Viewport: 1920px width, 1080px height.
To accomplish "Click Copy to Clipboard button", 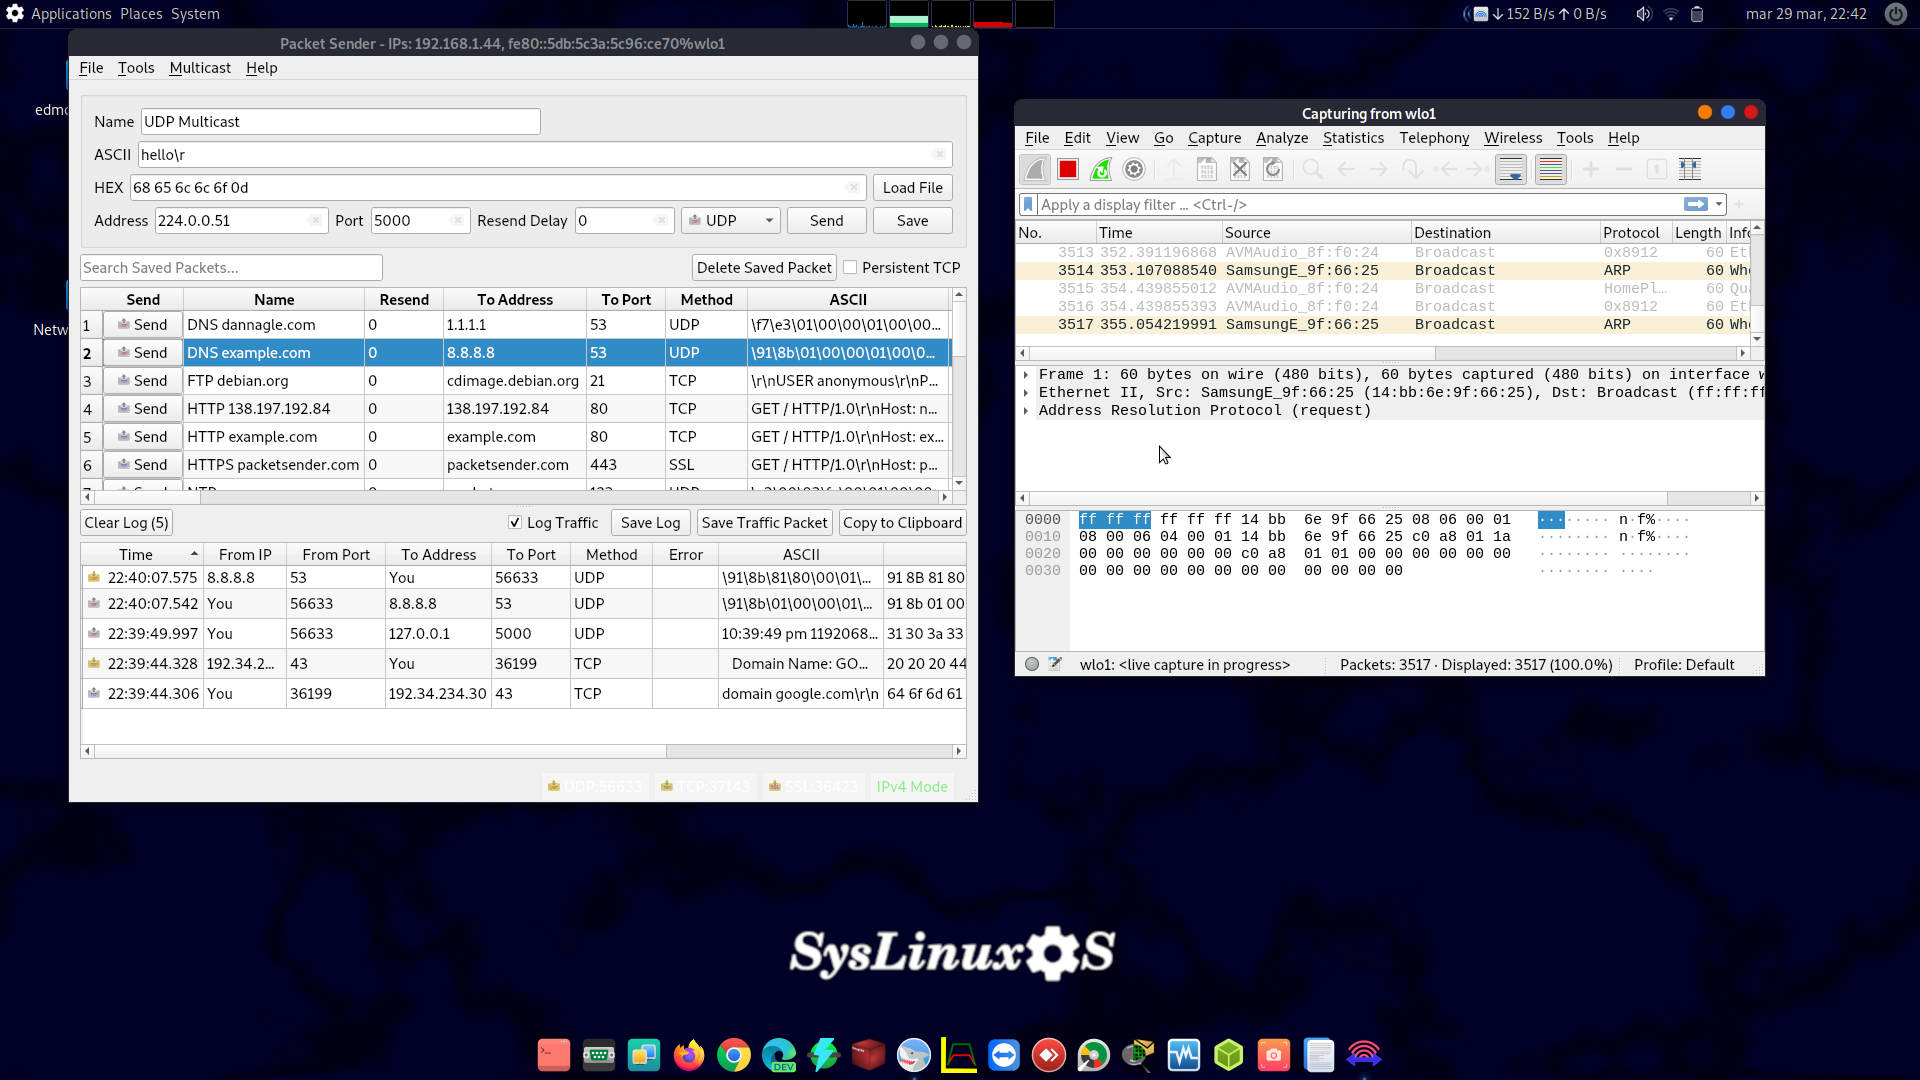I will coord(902,523).
